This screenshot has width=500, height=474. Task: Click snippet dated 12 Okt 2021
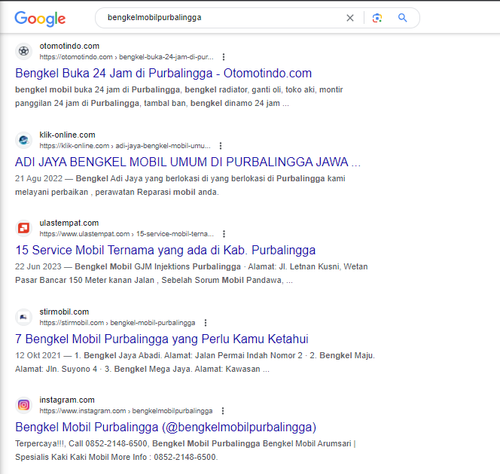(195, 362)
